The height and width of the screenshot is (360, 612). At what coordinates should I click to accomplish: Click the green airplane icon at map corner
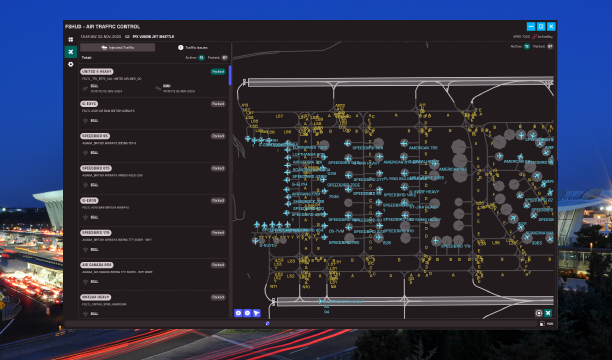click(548, 313)
